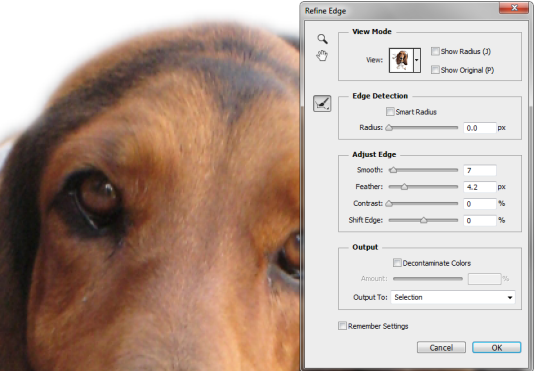The image size is (535, 371).
Task: Click the Amount percentage field
Action: (485, 279)
